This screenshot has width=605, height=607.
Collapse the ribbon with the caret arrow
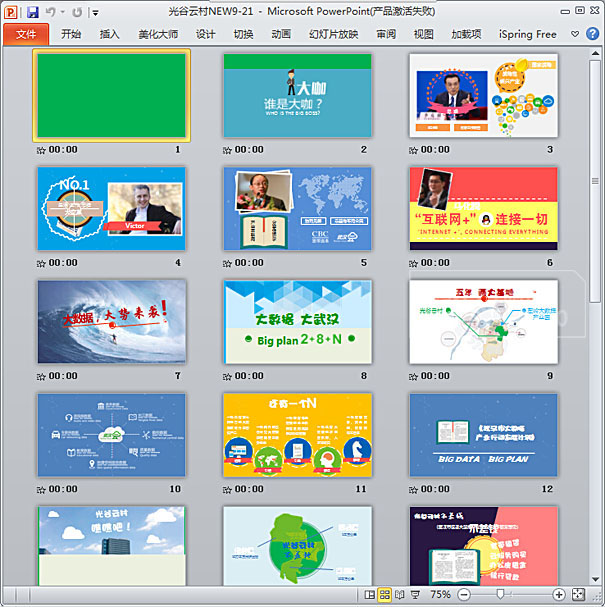577,33
